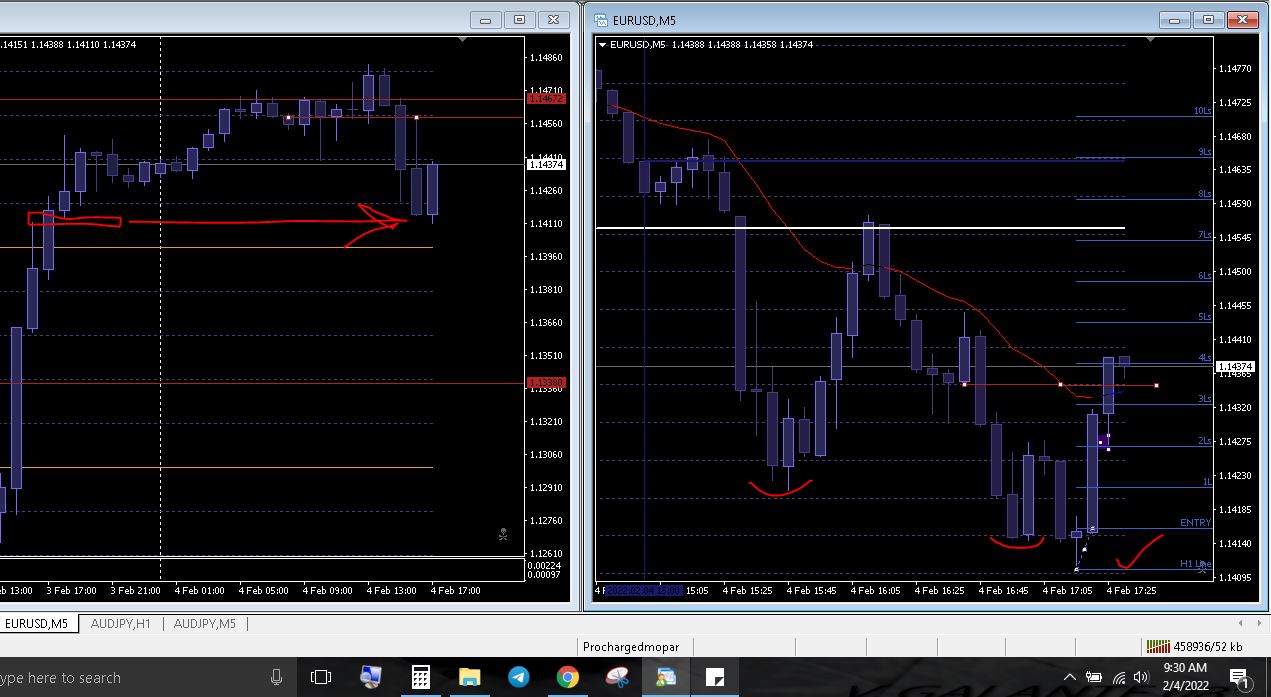Open the Snipping Tool taskbar icon
The height and width of the screenshot is (697, 1271).
pyautogui.click(x=616, y=677)
